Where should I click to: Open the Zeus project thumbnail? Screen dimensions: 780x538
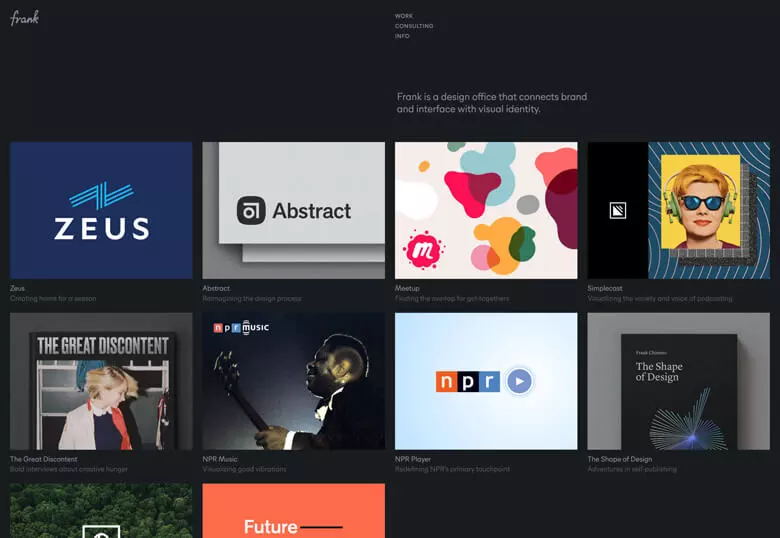101,210
